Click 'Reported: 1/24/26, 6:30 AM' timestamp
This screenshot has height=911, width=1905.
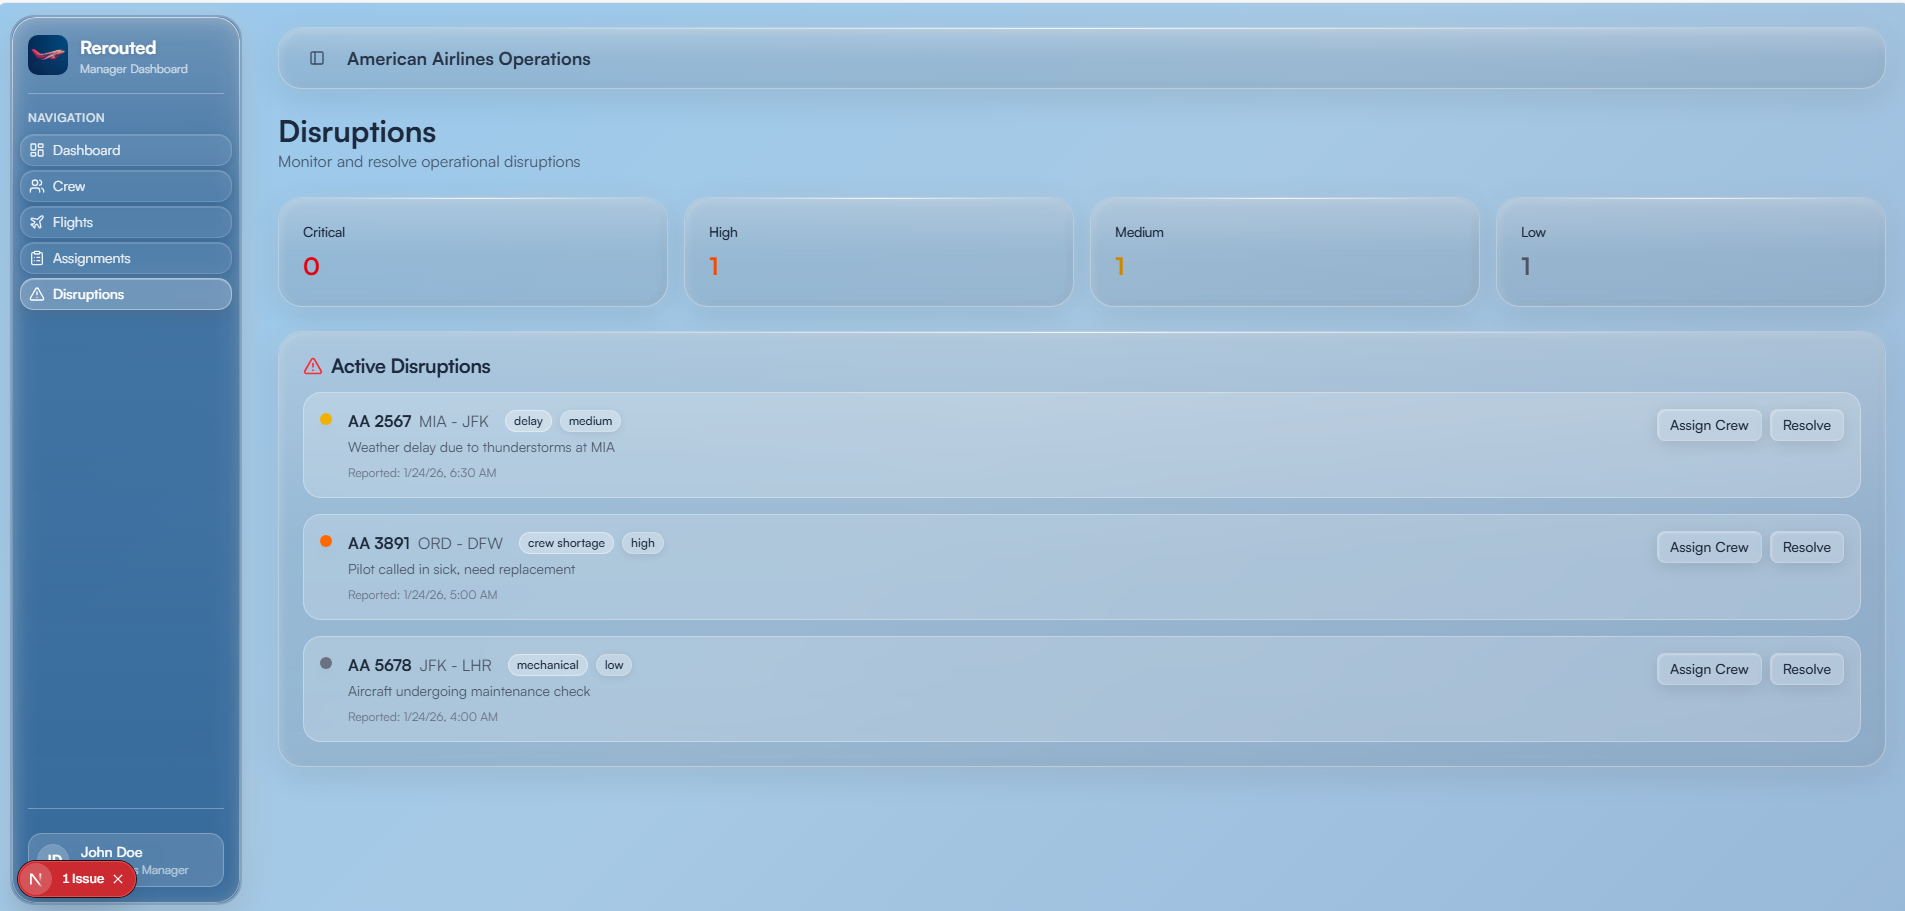pos(422,473)
